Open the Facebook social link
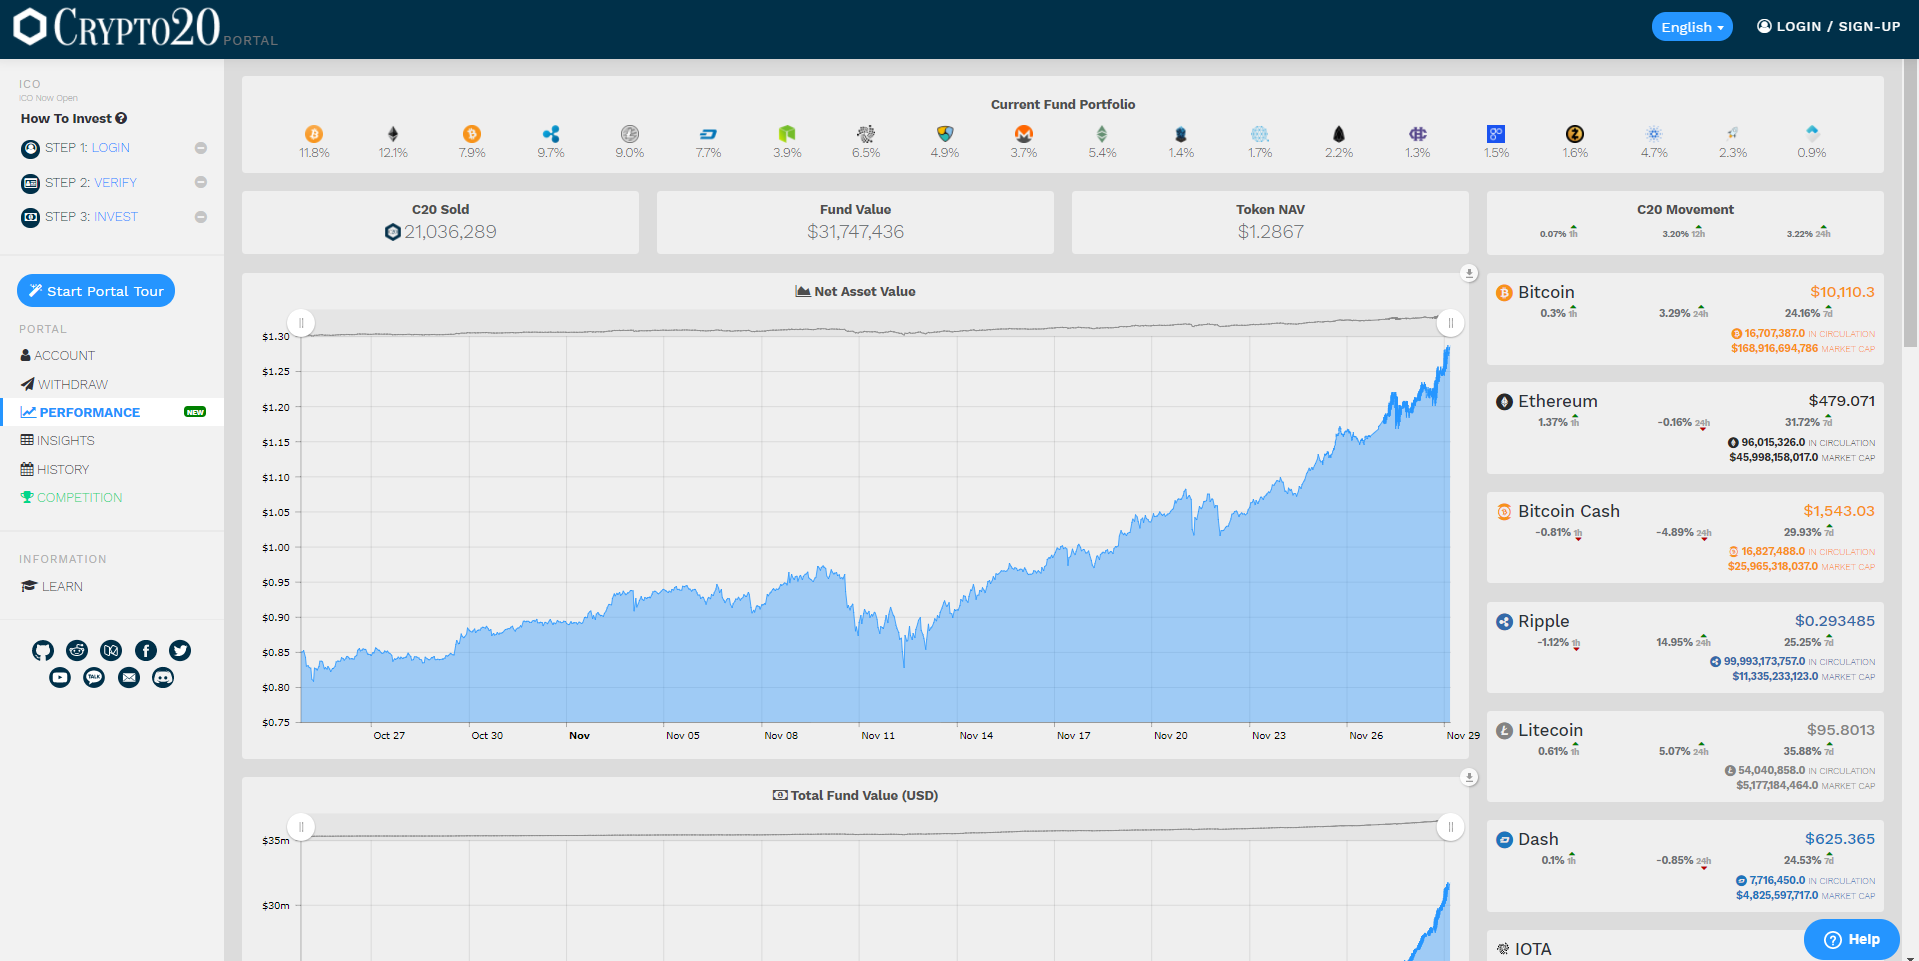The image size is (1919, 961). pos(146,651)
